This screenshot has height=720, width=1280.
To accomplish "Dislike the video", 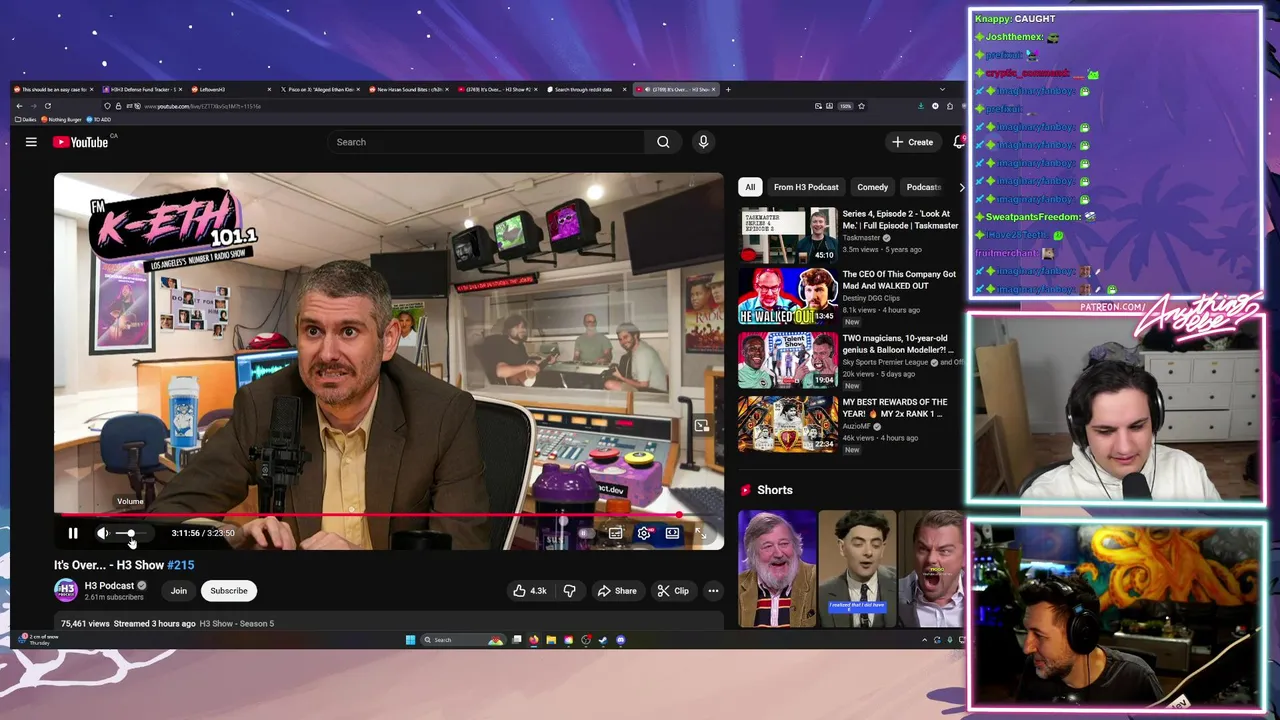I will pos(570,591).
